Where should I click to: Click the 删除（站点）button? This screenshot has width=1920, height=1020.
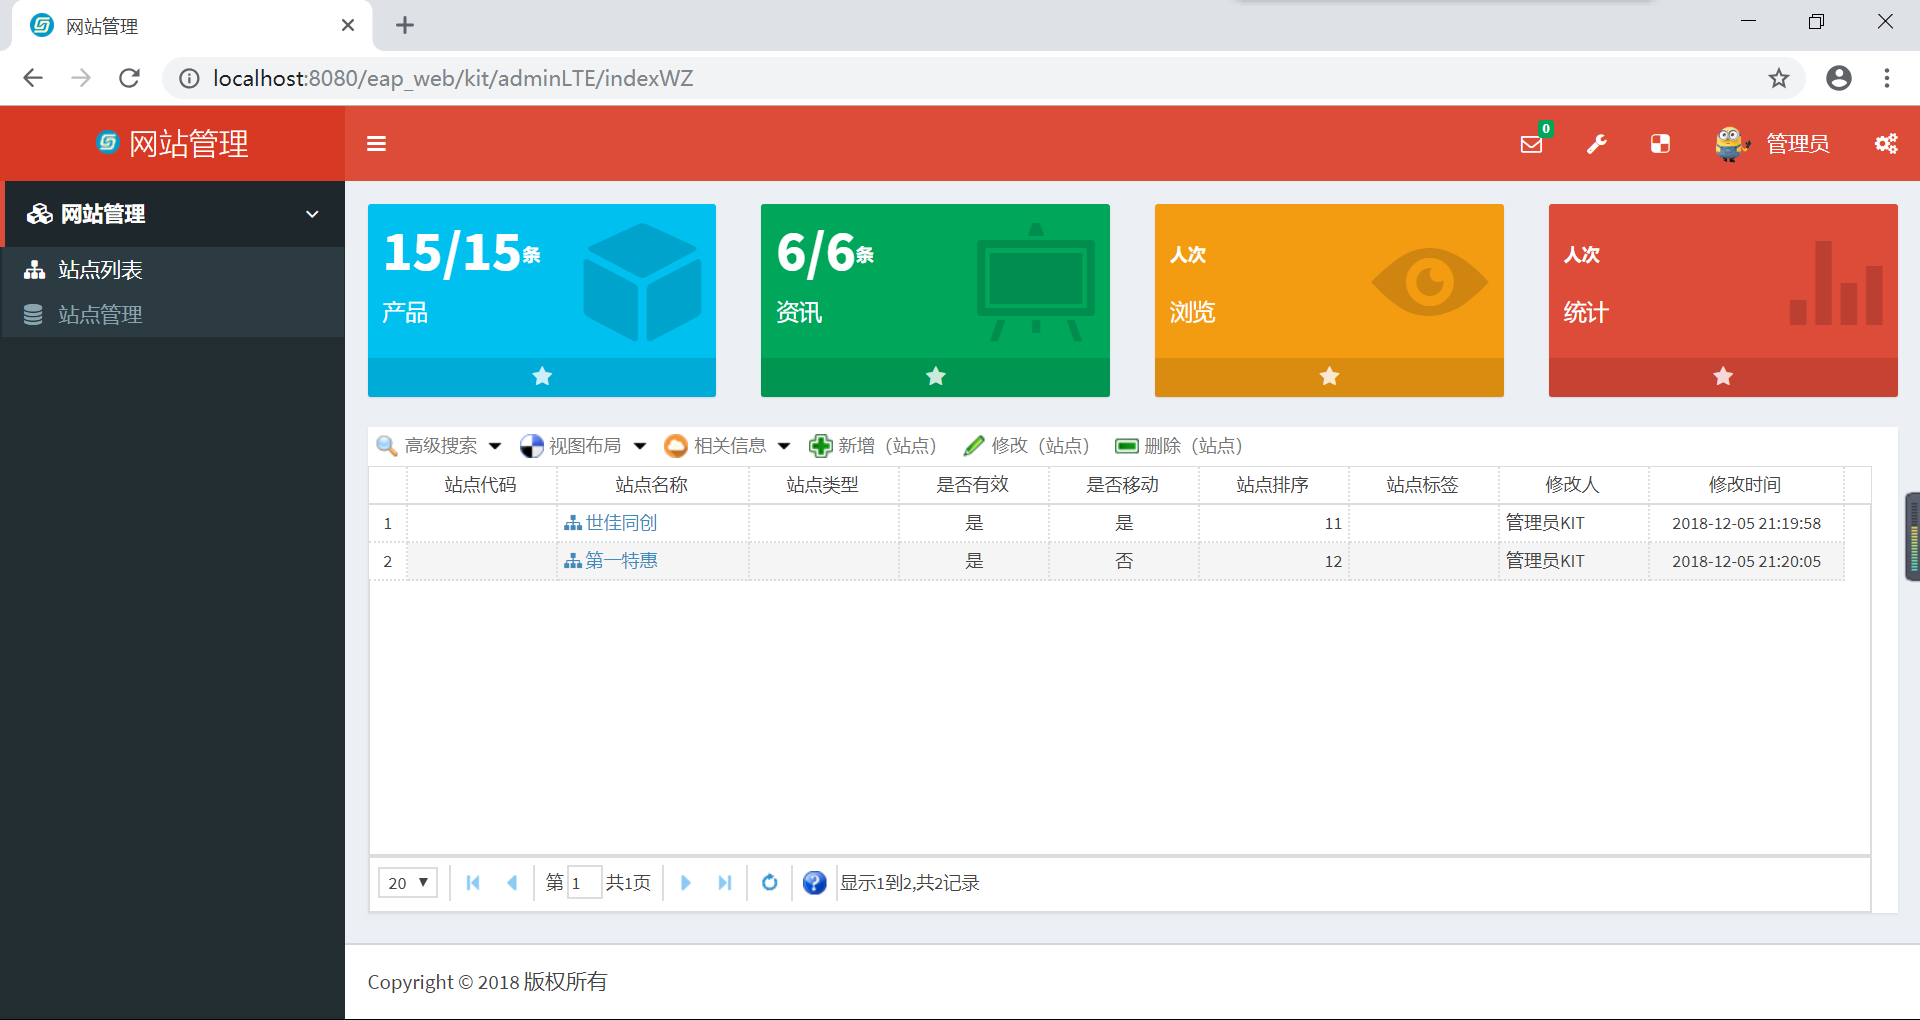(1179, 446)
